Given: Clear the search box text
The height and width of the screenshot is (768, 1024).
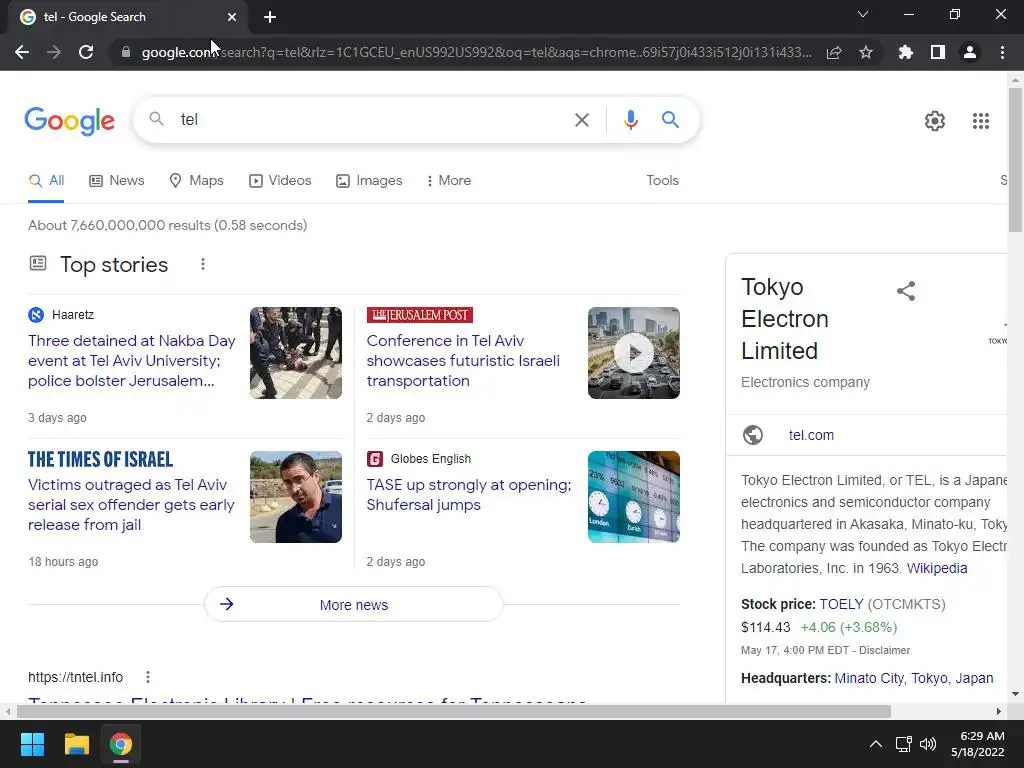Looking at the screenshot, I should 581,120.
